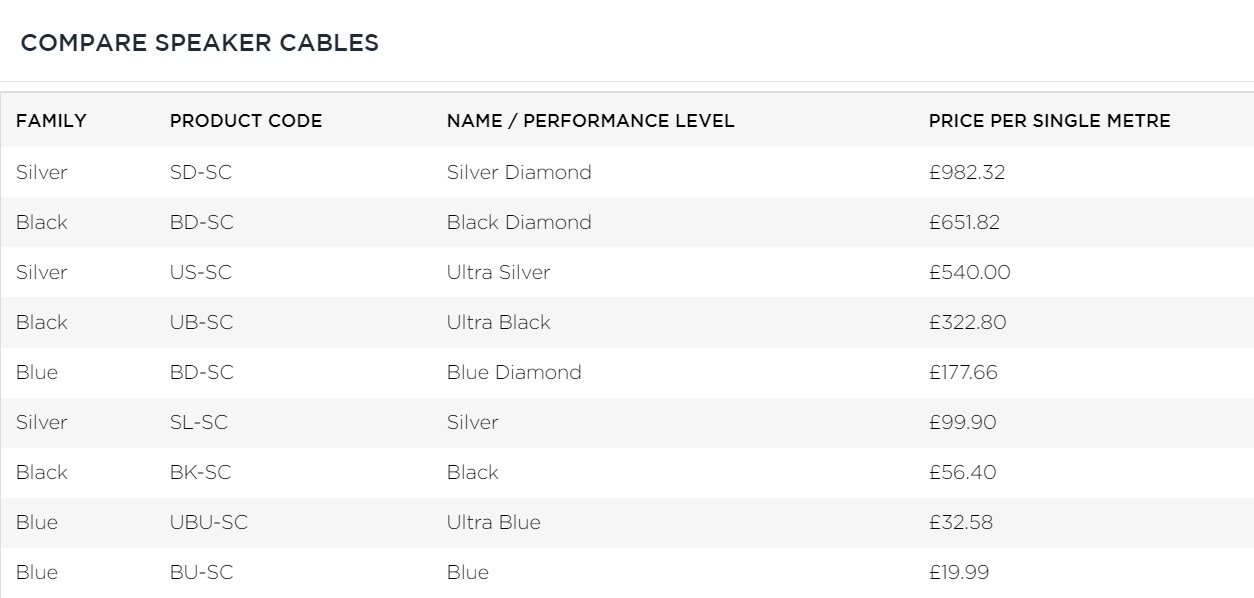The image size is (1254, 598).
Task: Select product code UBU-SC
Action: tap(208, 522)
